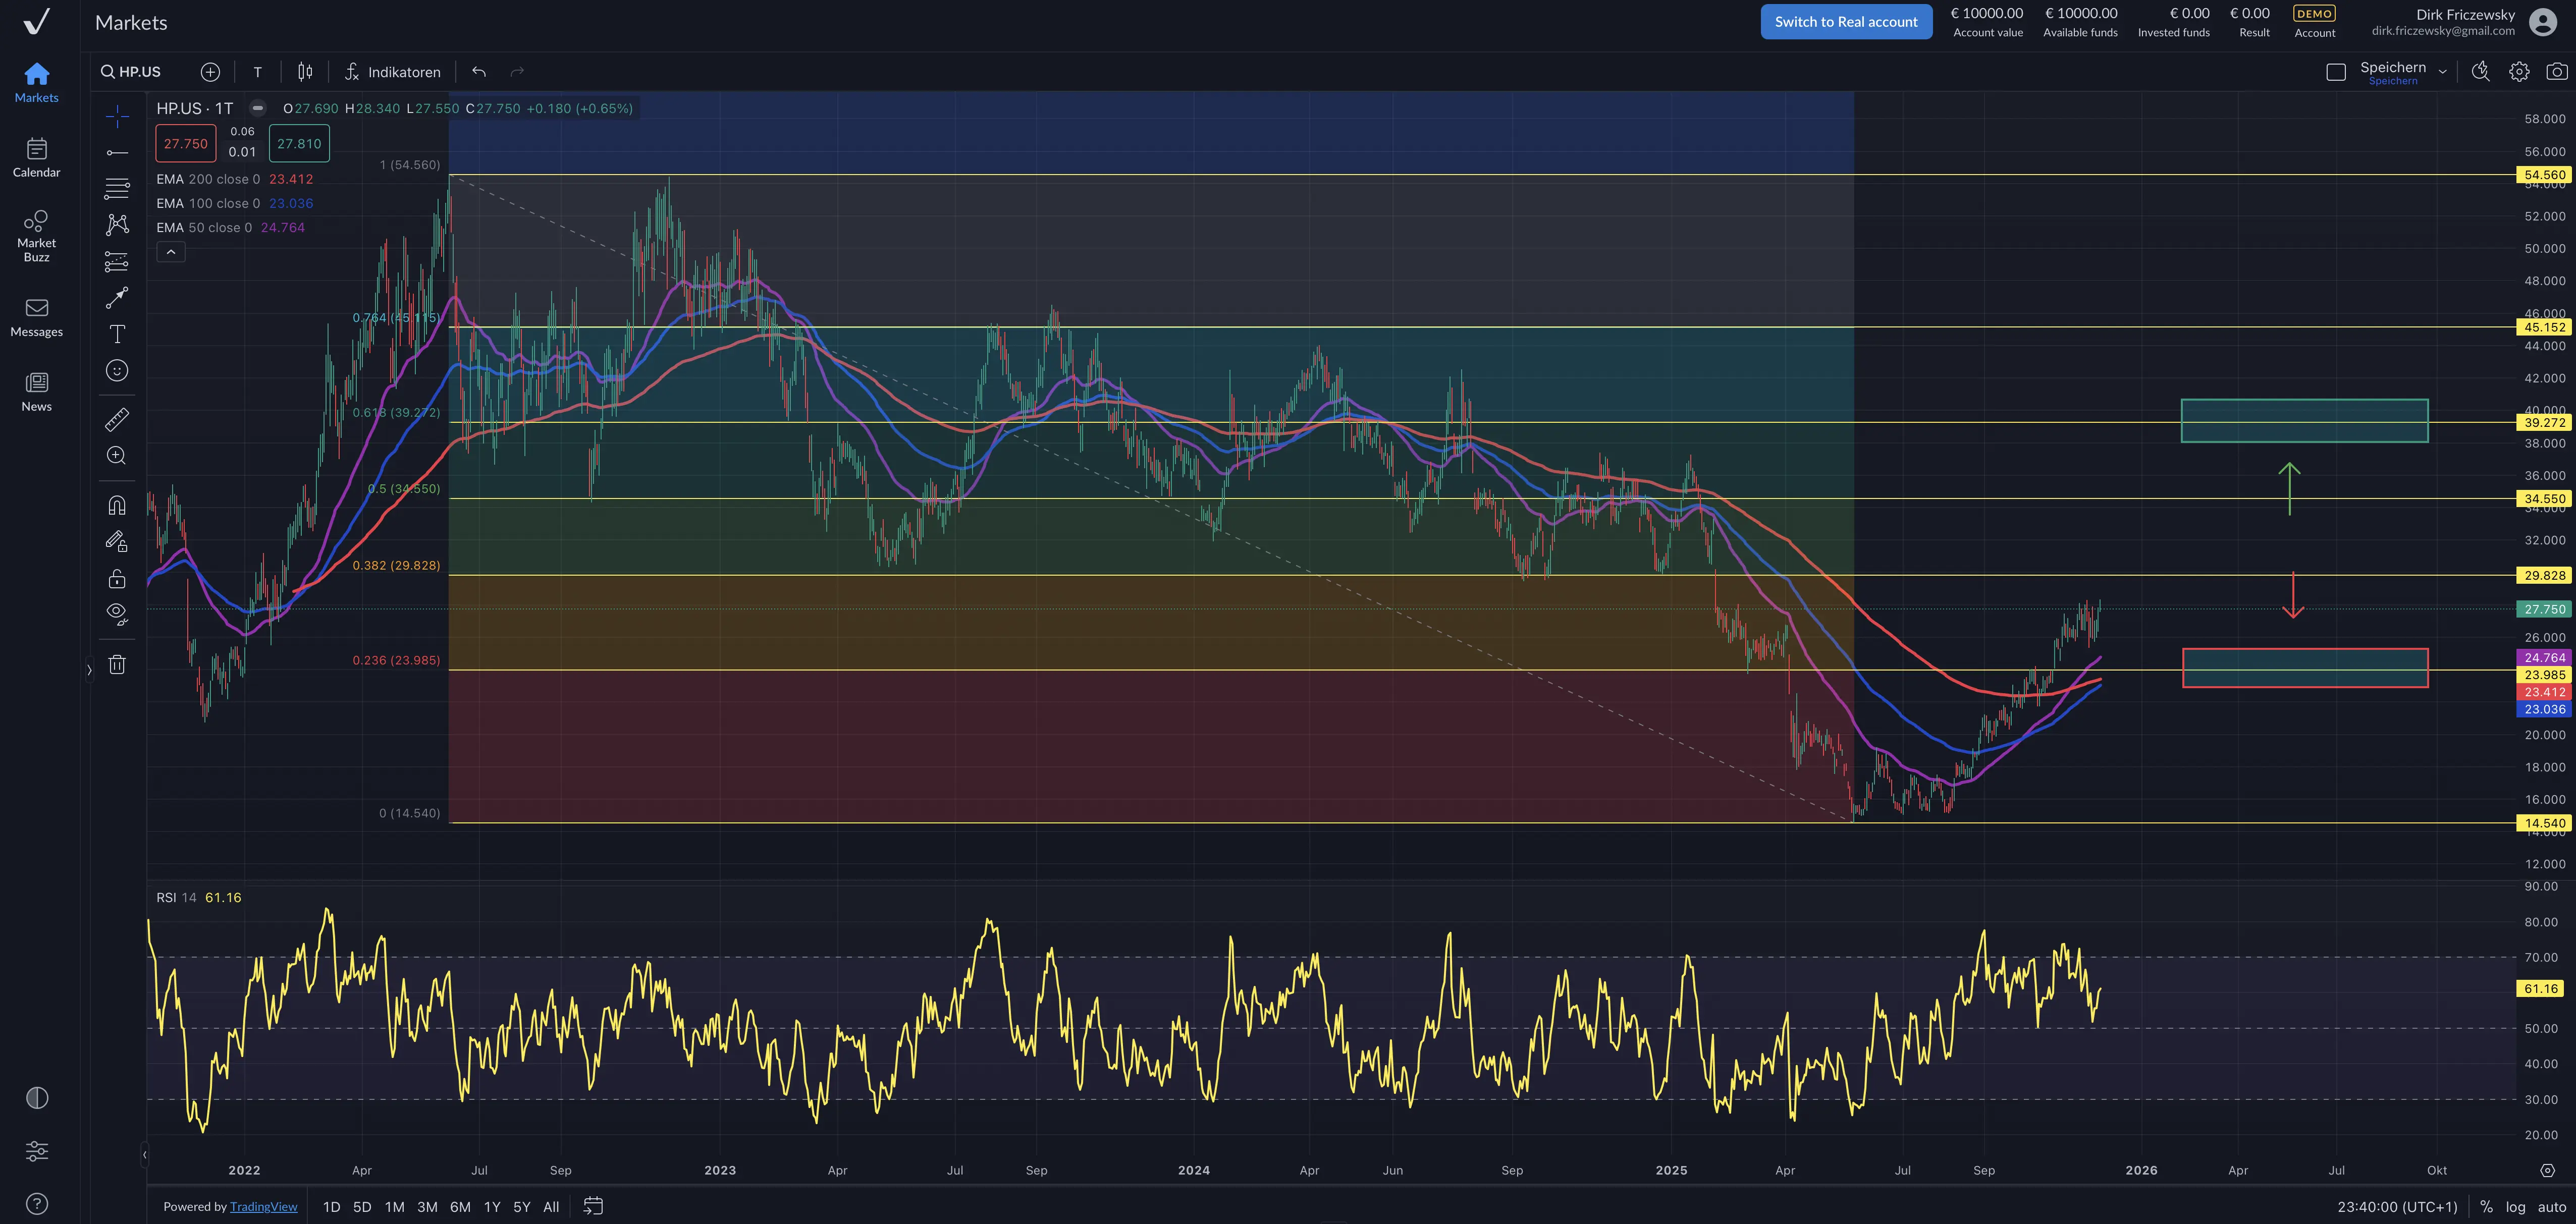The height and width of the screenshot is (1224, 2576).
Task: Toggle lock all drawing tools
Action: click(117, 579)
